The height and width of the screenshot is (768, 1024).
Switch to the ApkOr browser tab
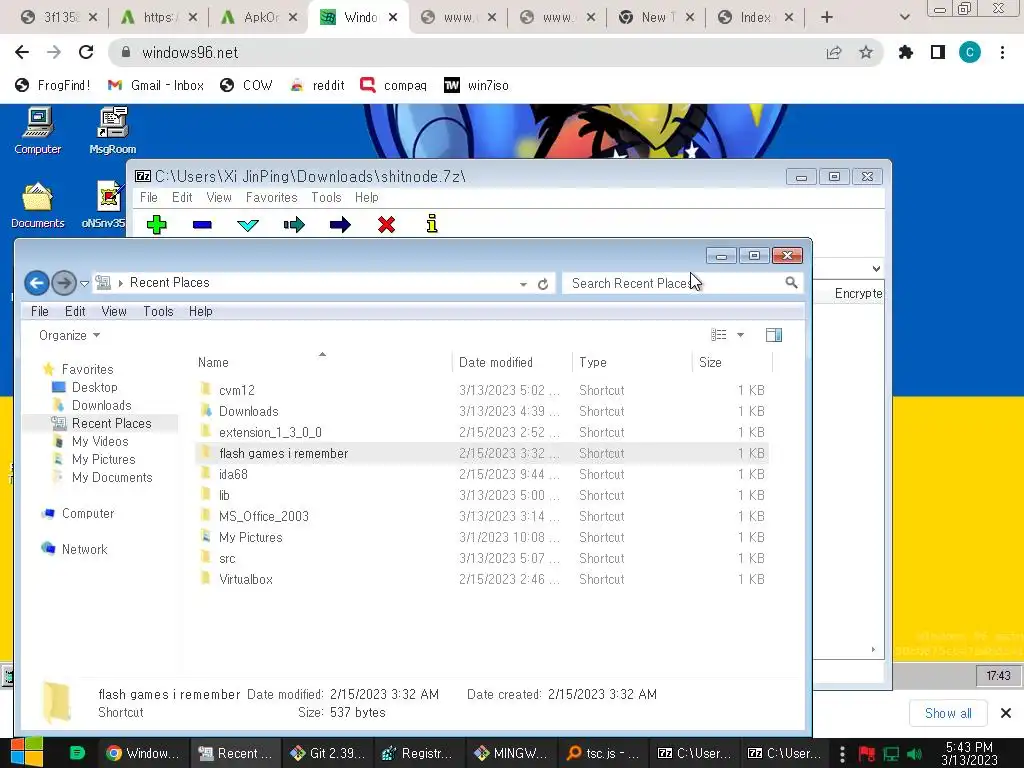point(258,18)
